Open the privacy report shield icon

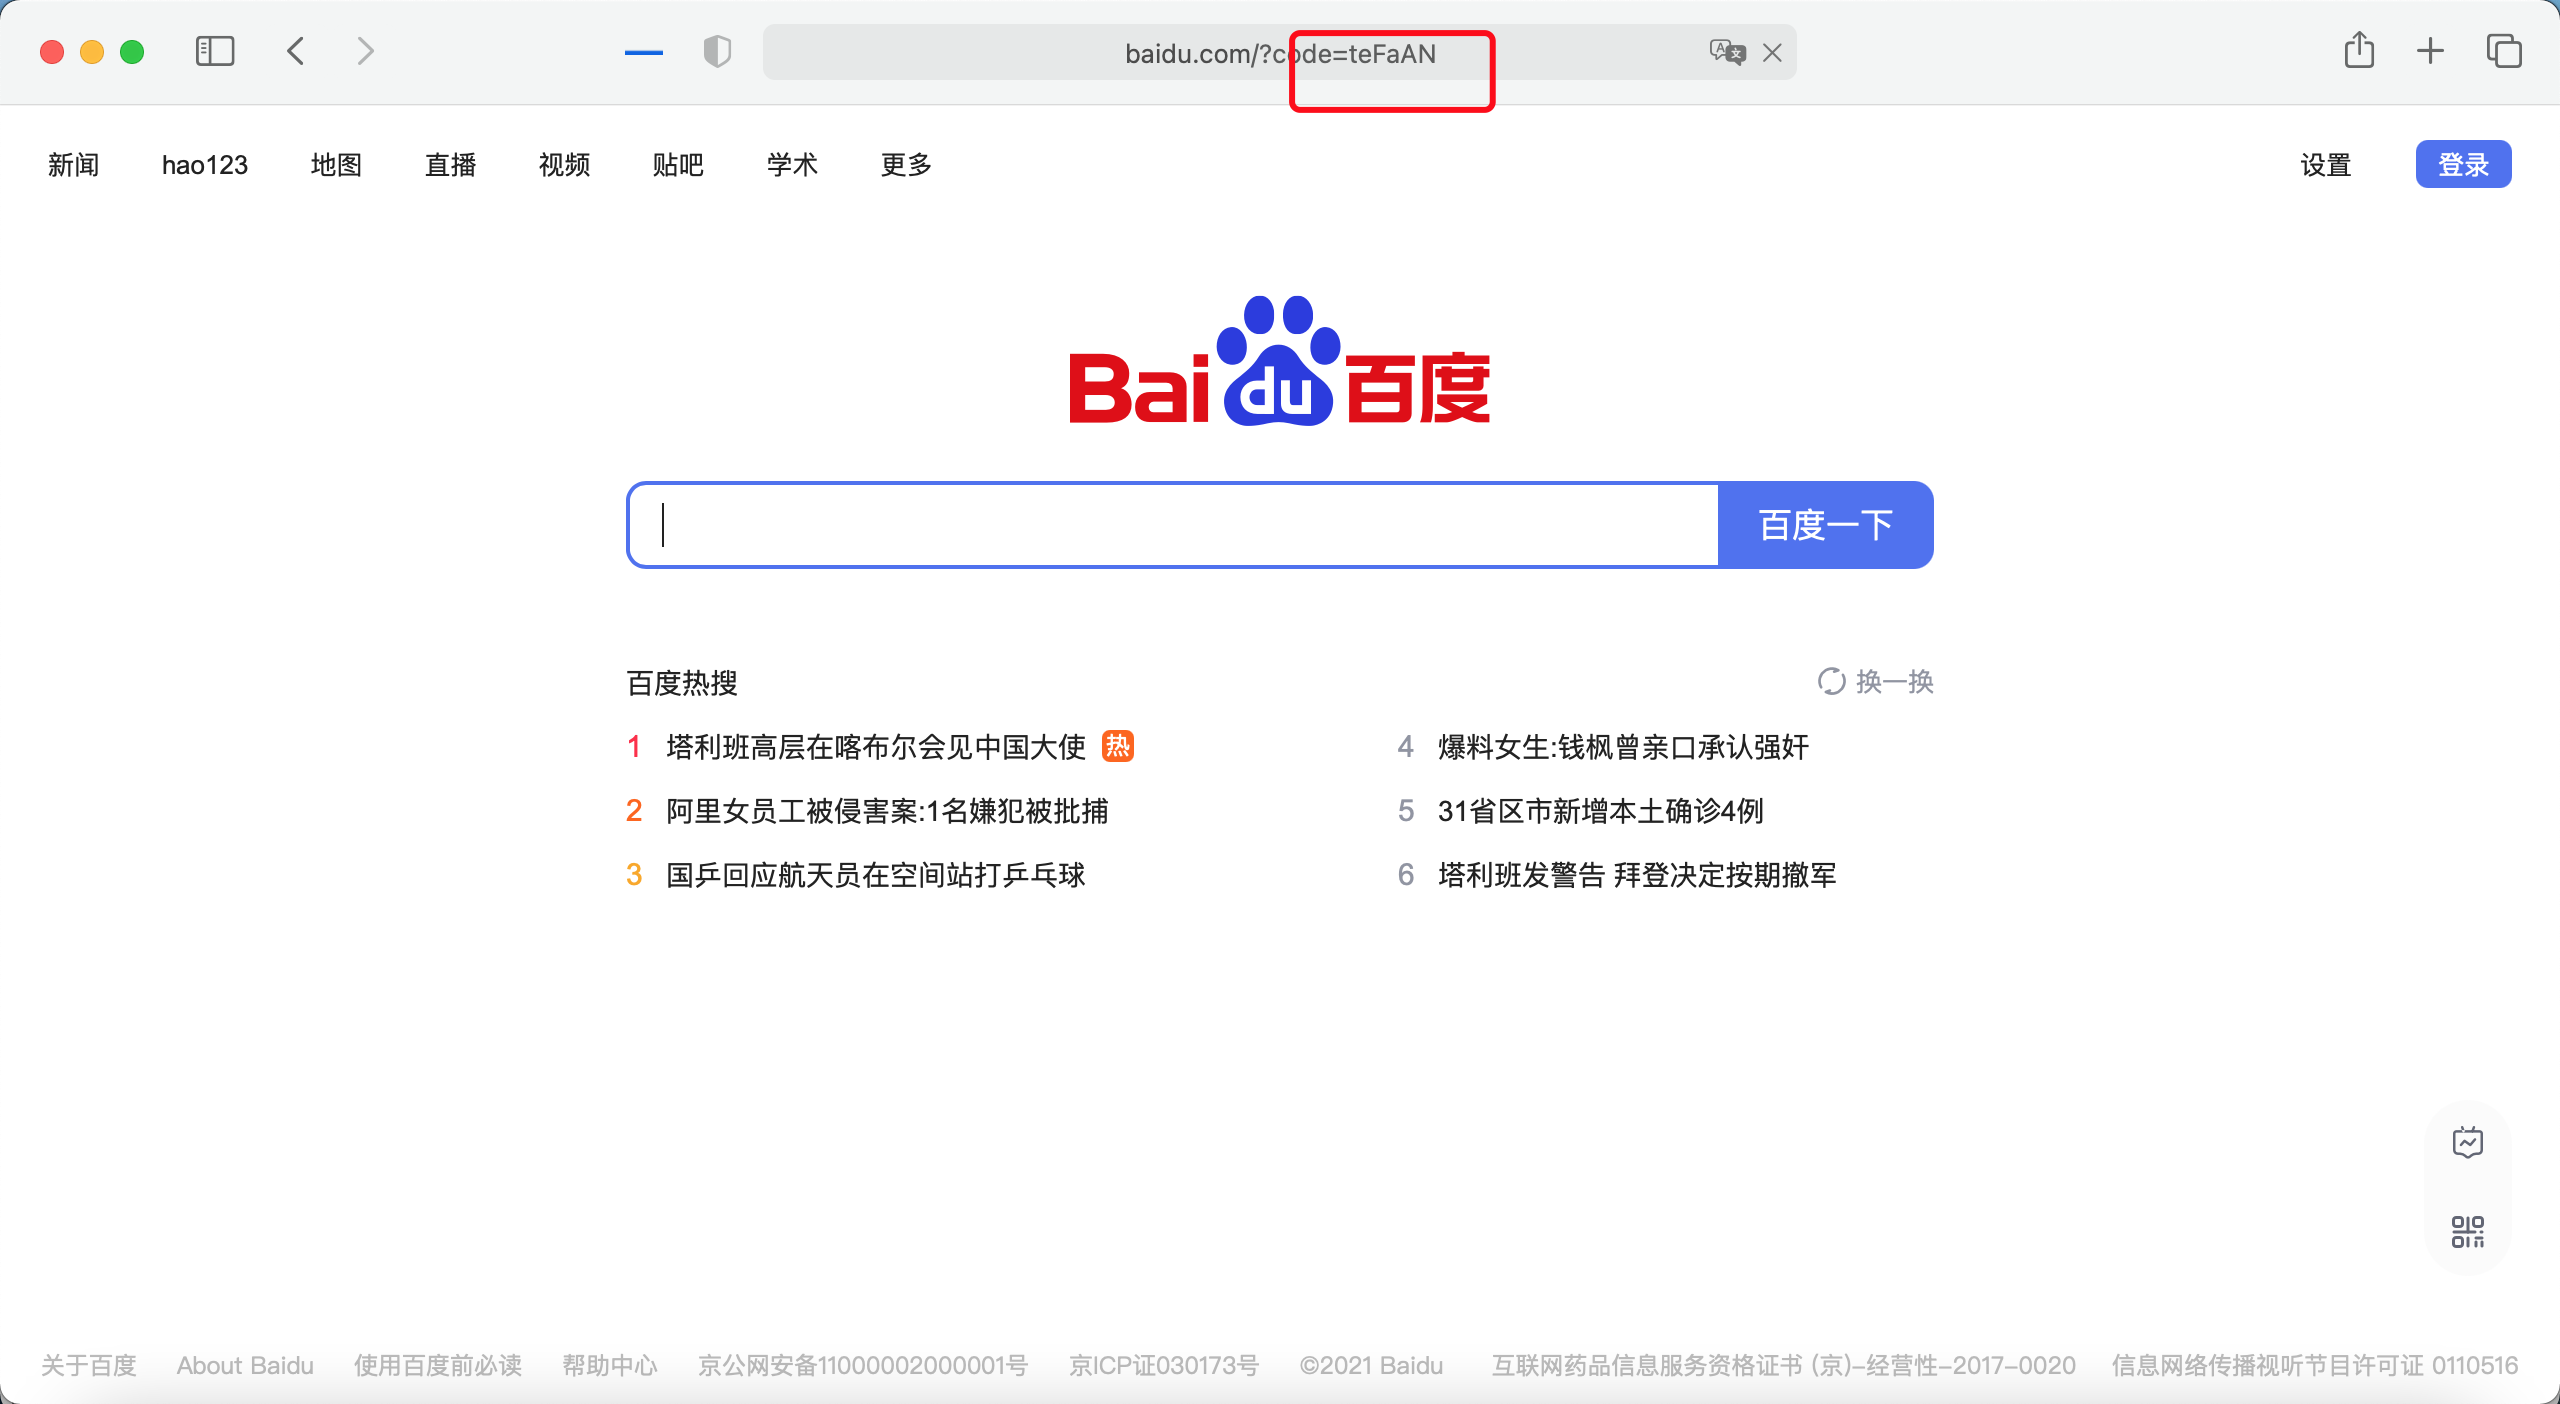pyautogui.click(x=717, y=51)
